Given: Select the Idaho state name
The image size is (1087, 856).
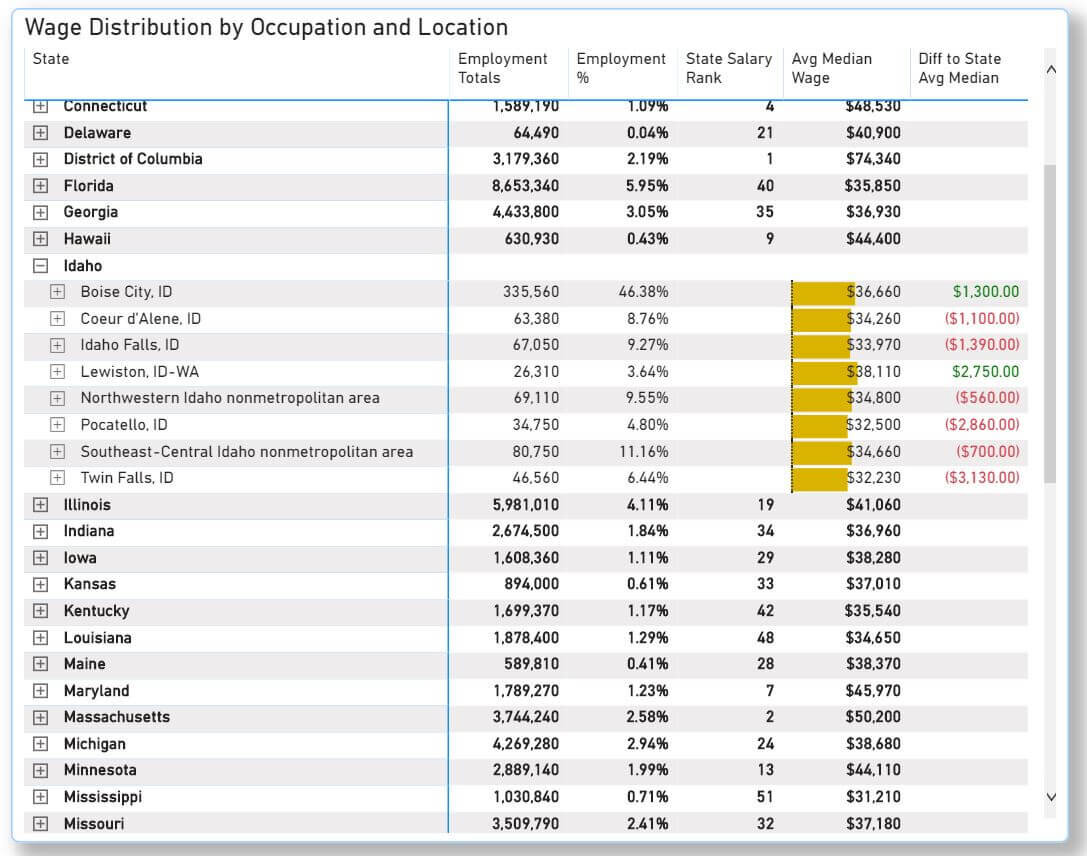Looking at the screenshot, I should [82, 265].
